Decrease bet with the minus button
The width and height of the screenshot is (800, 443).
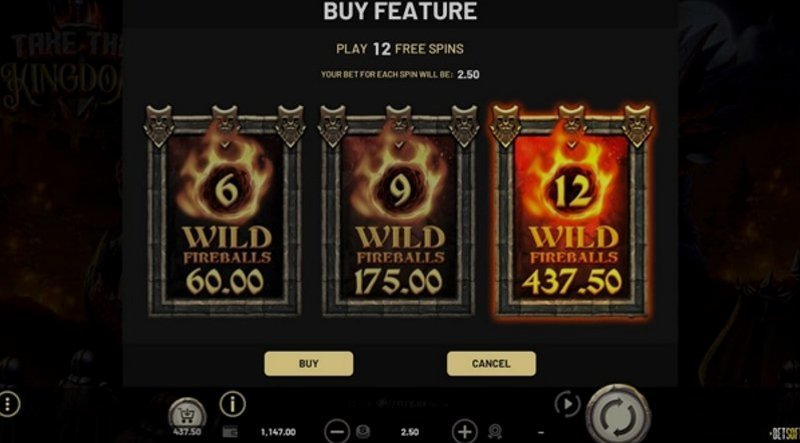pos(337,432)
